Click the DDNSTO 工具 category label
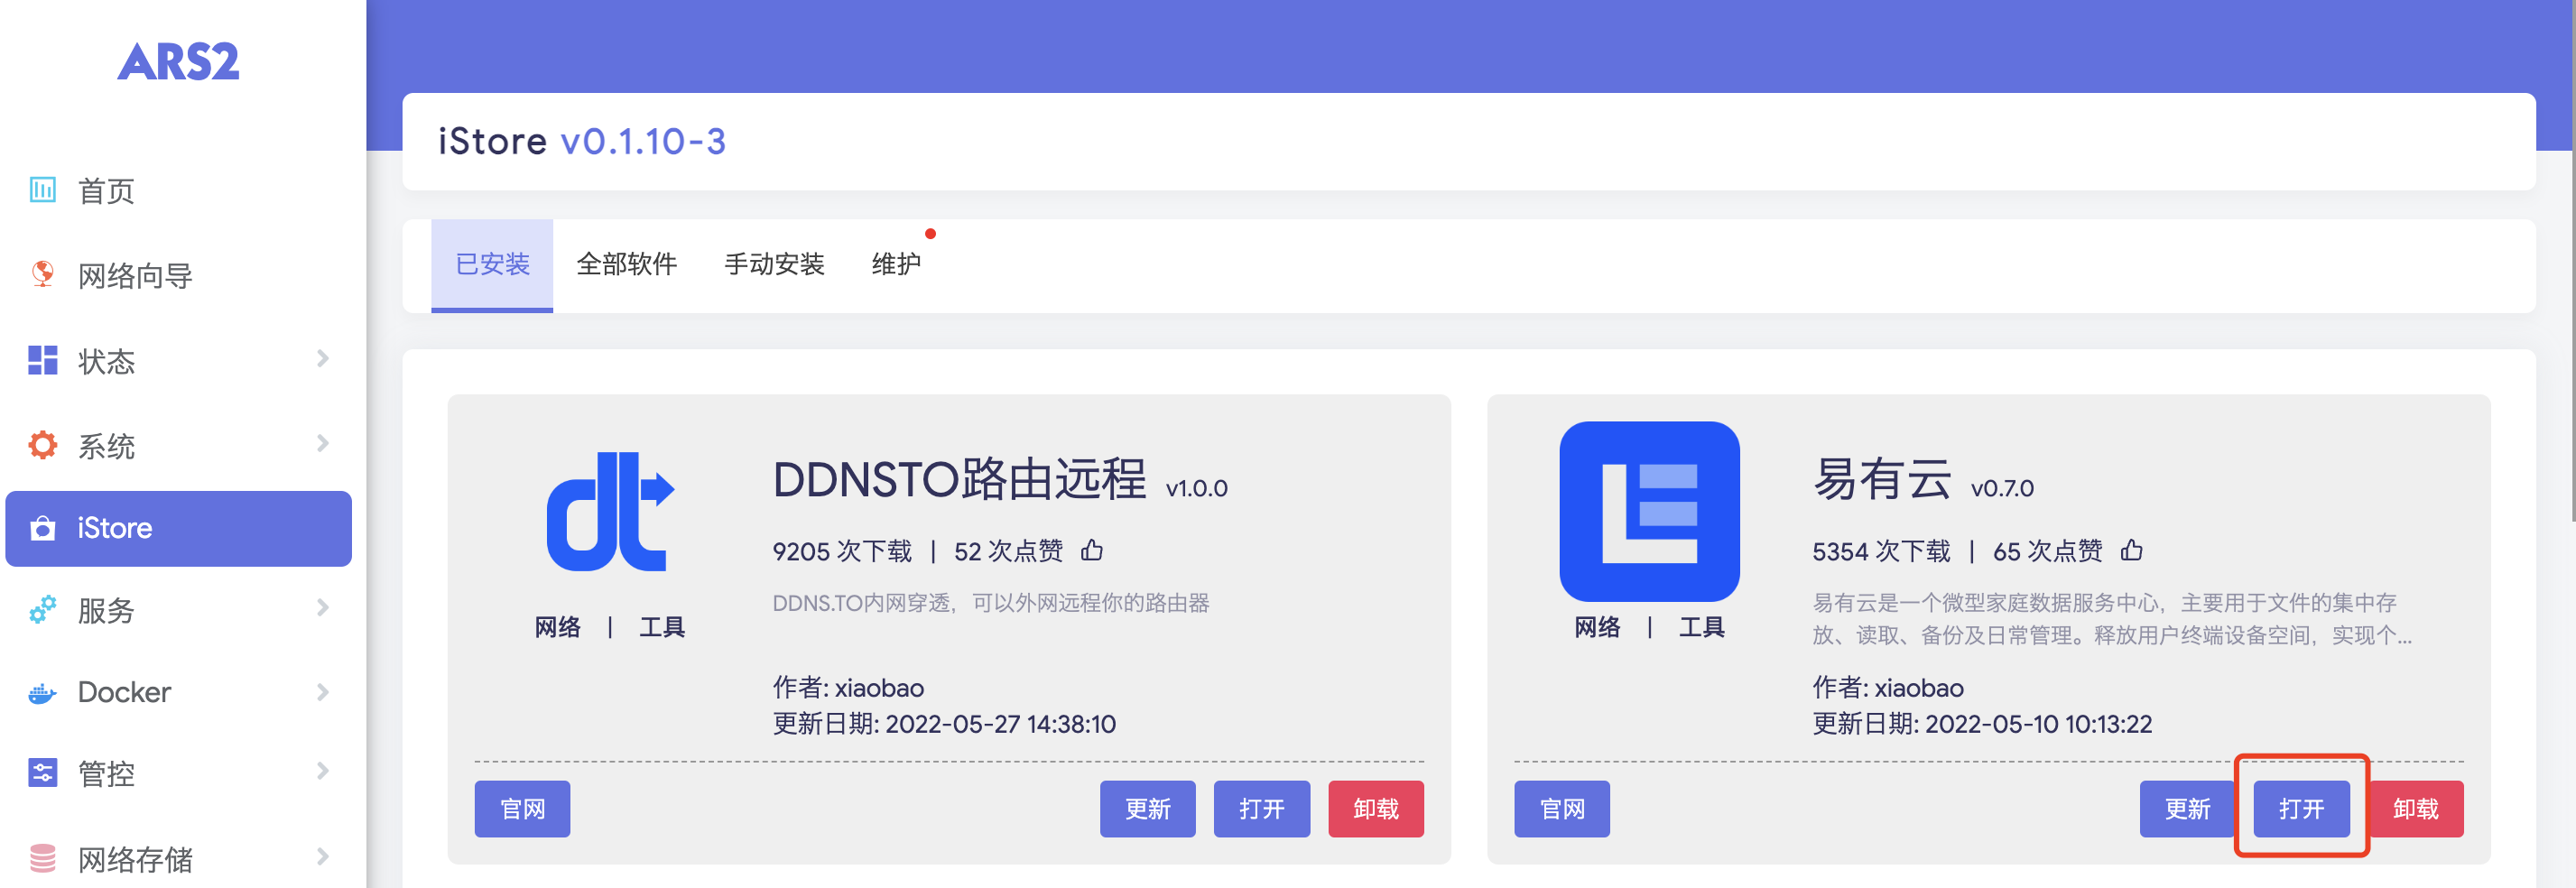Screen dimensions: 2576x888 point(662,627)
